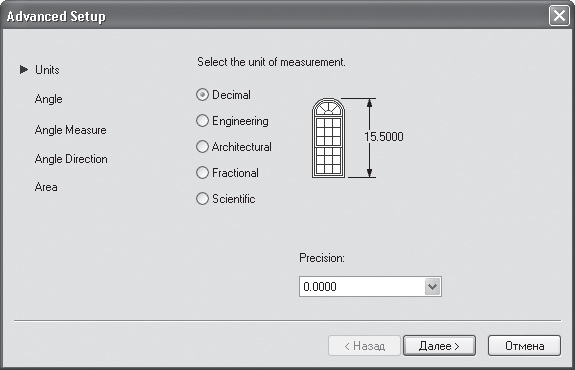This screenshot has width=575, height=370.
Task: Click the Далее next button
Action: [439, 345]
